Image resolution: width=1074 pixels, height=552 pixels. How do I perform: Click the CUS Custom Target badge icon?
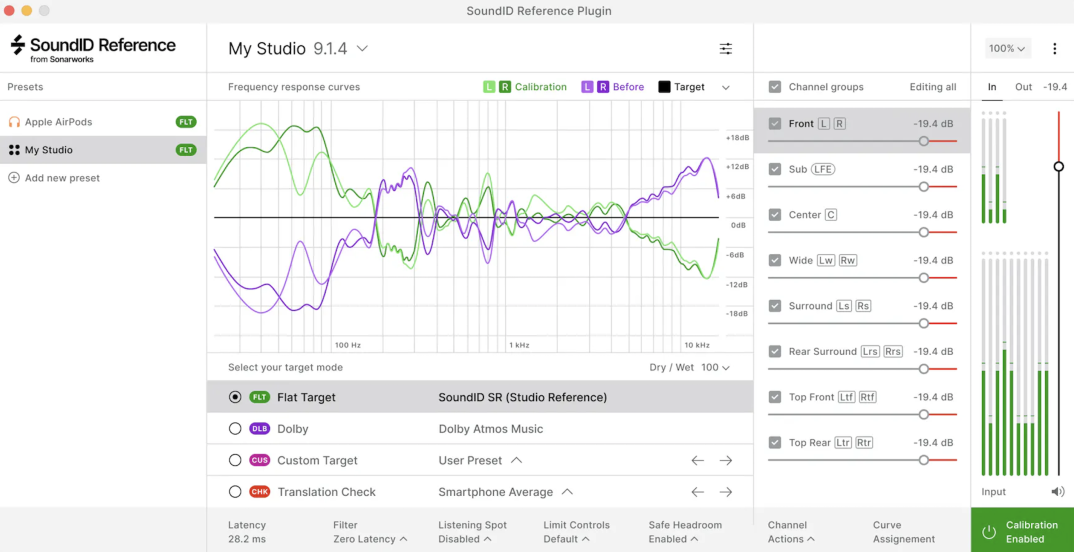point(260,460)
